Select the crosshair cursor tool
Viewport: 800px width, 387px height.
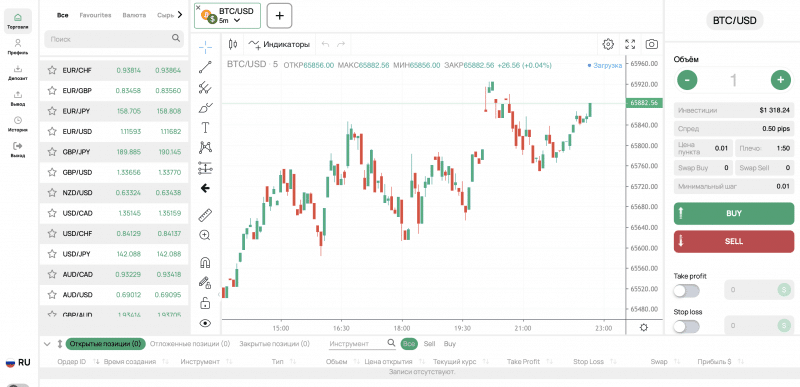pyautogui.click(x=205, y=47)
